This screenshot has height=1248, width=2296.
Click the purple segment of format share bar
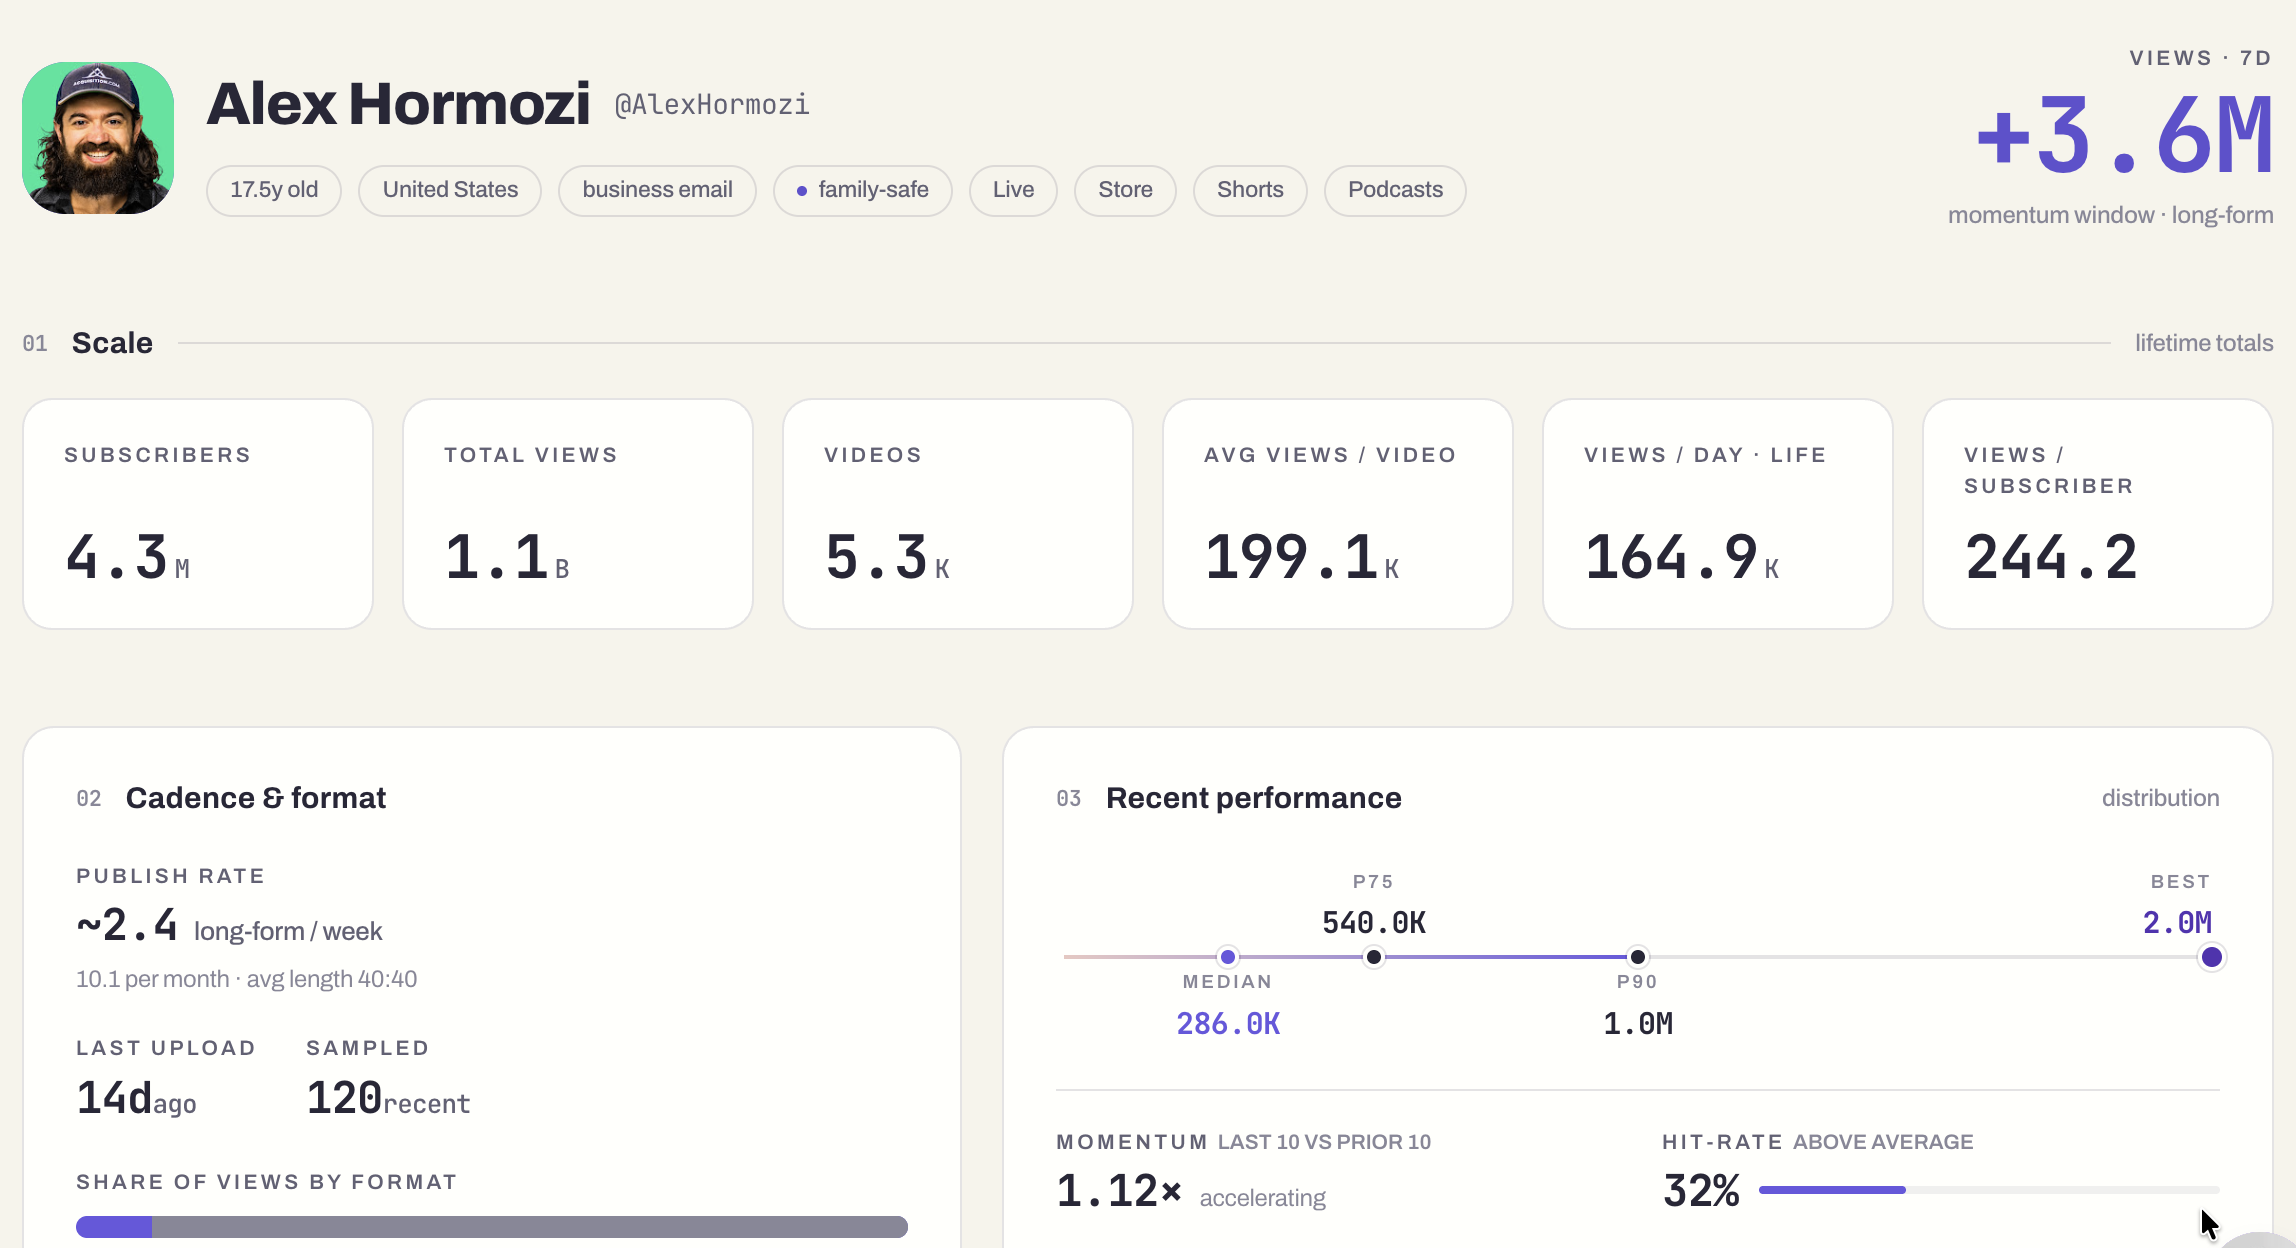[114, 1227]
